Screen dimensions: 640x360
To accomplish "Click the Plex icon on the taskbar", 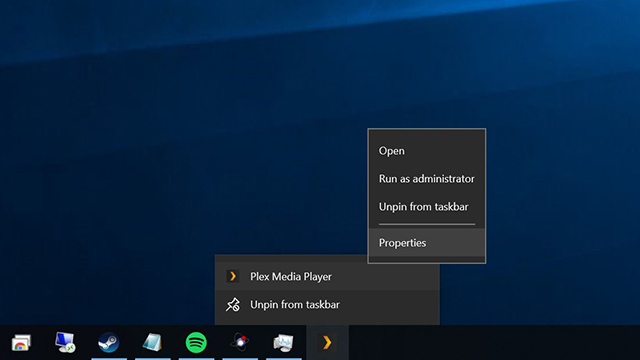I will pos(327,342).
